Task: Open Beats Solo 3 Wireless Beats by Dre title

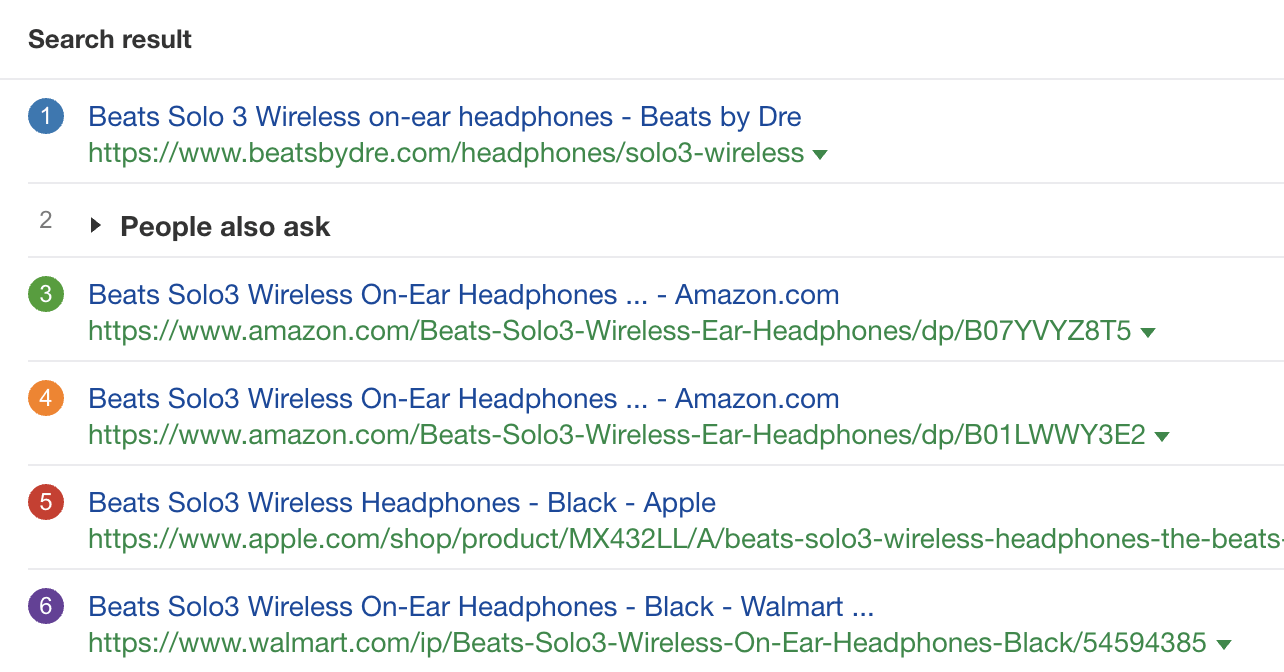Action: (x=445, y=117)
